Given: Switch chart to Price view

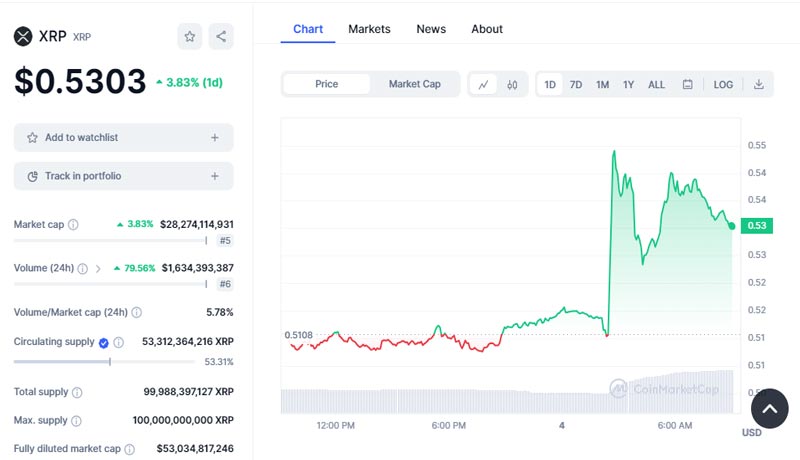Looking at the screenshot, I should coord(327,84).
